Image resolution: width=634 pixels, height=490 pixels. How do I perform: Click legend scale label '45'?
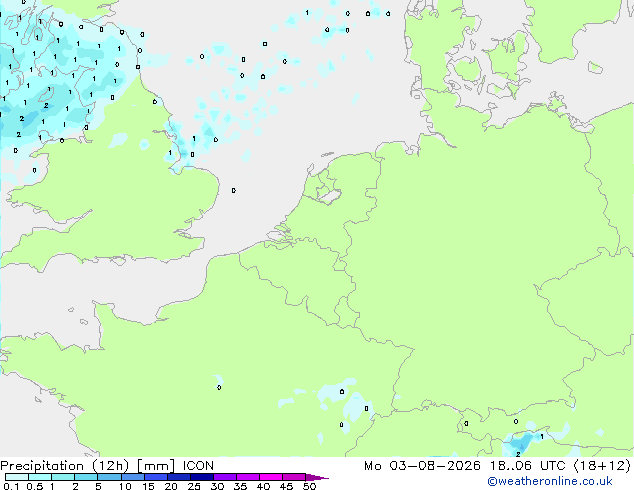[x=286, y=486]
